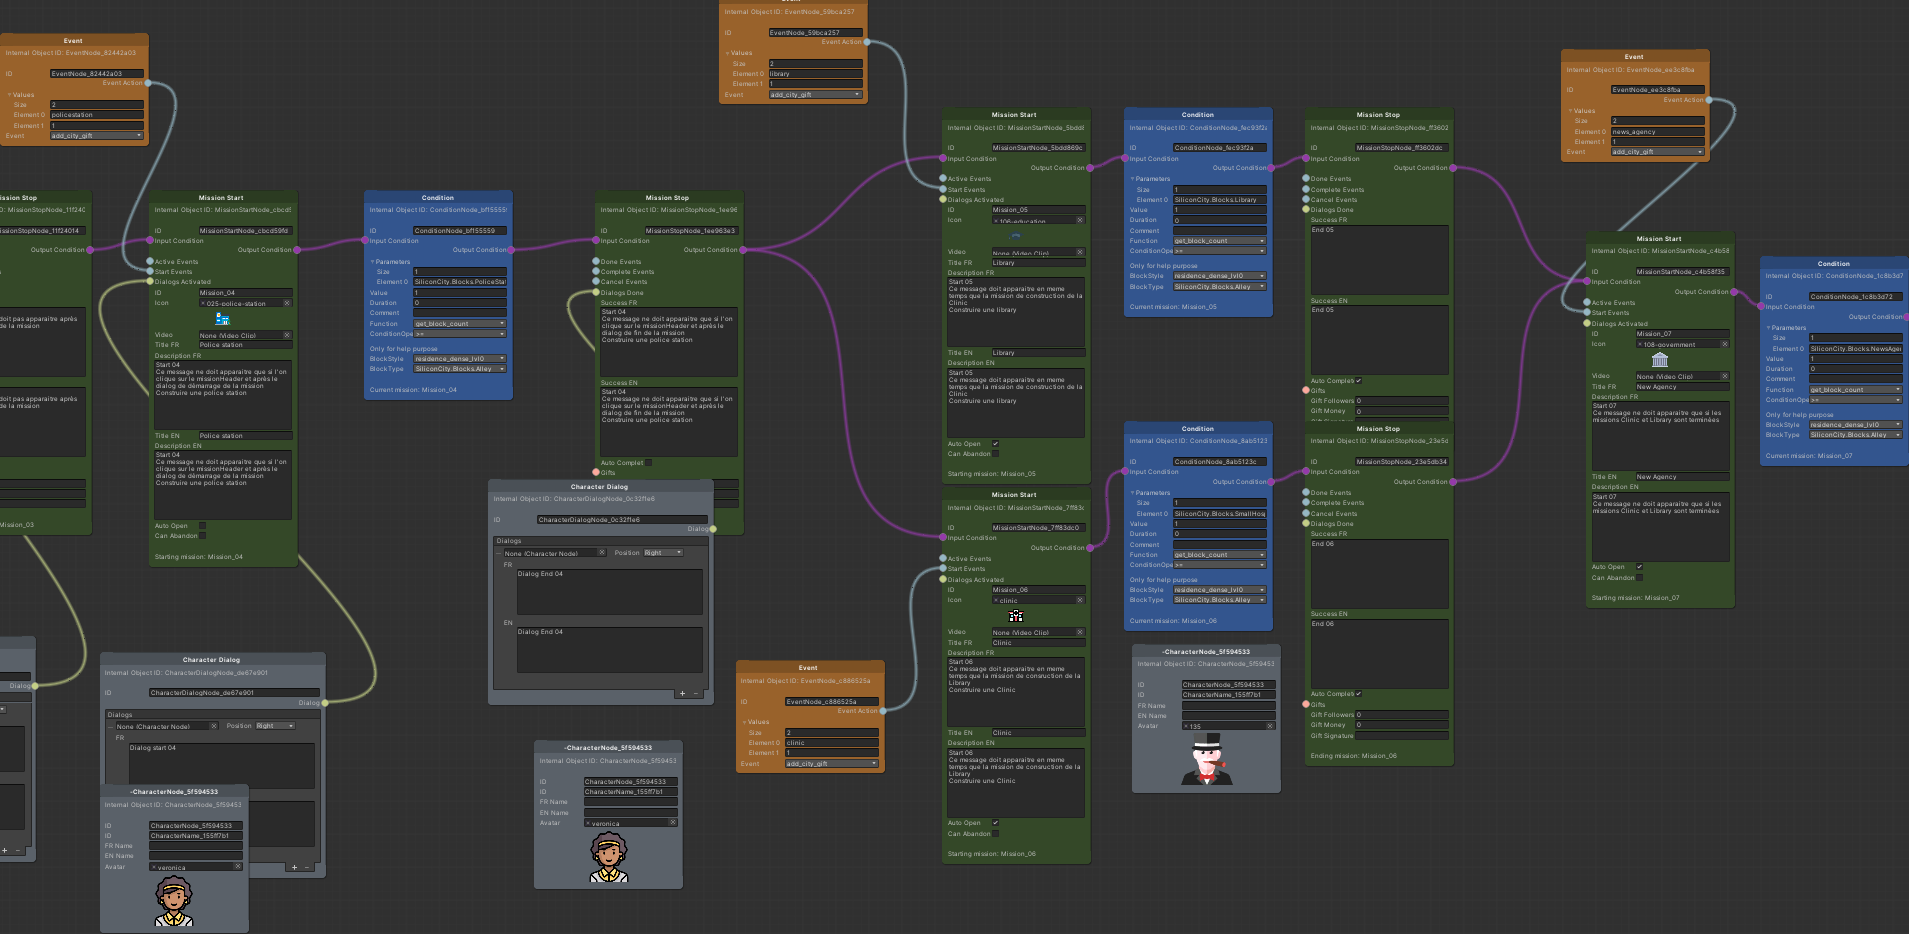The width and height of the screenshot is (1909, 934).
Task: Open object picker for Mission_04 Video clip field
Action: 287,335
